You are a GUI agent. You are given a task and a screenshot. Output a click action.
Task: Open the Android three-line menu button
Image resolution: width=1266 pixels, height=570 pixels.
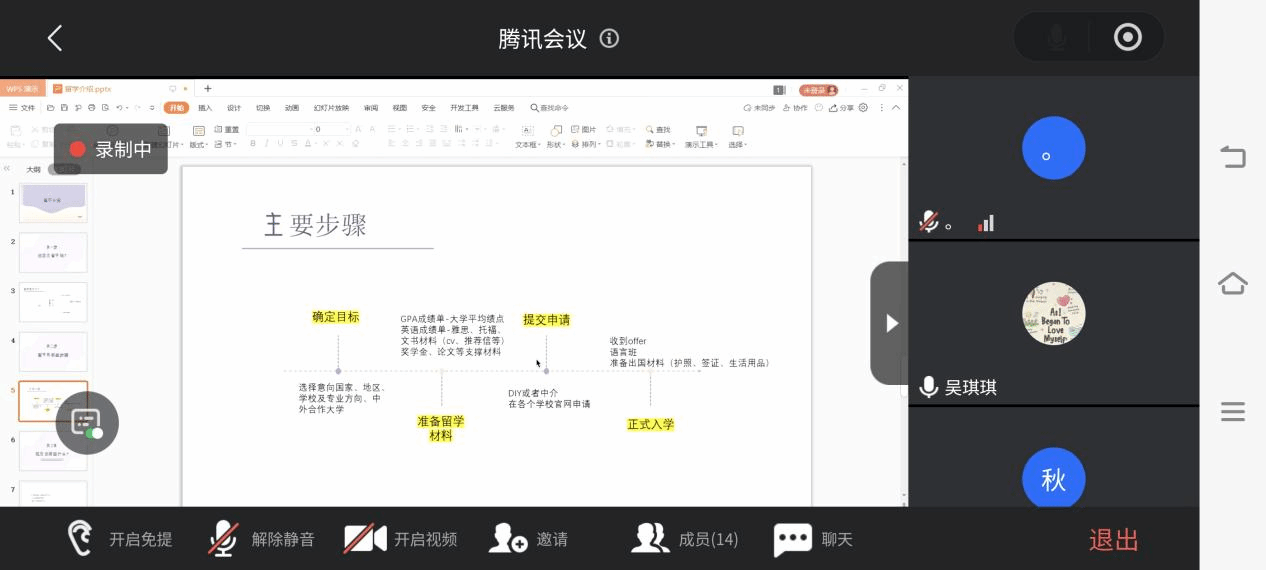click(1232, 412)
